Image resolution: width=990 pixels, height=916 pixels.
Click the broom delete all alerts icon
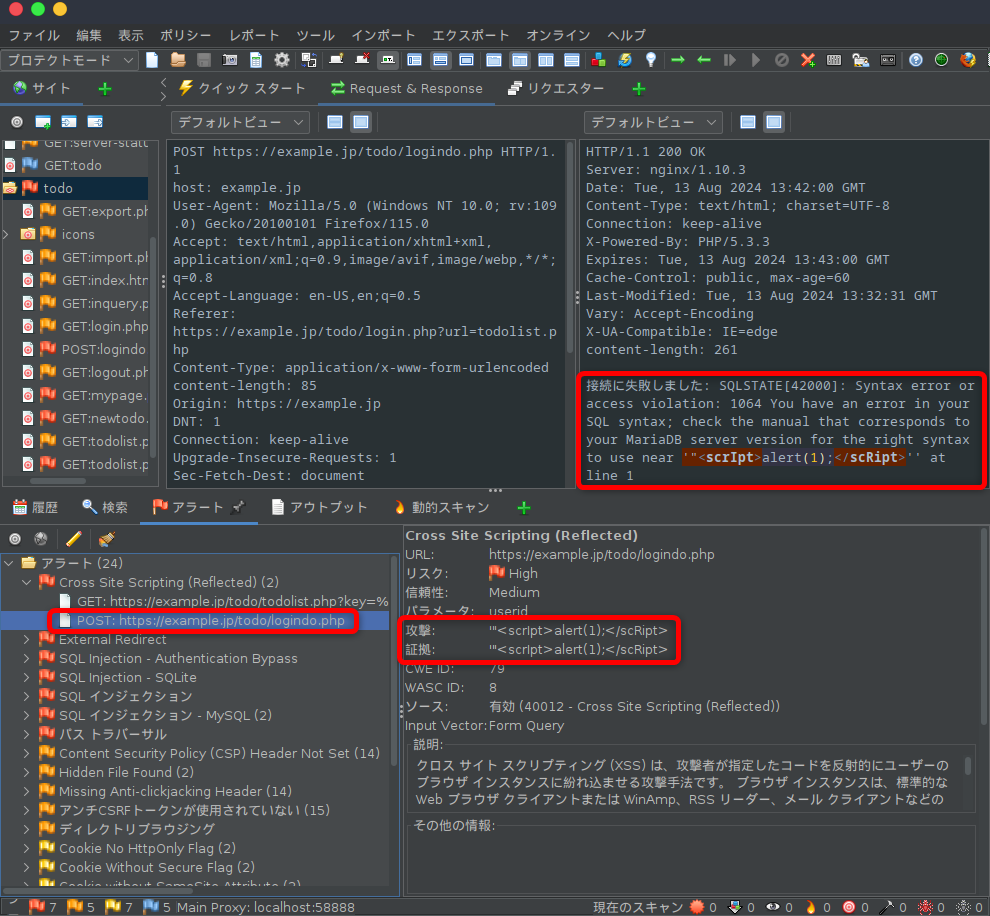coord(106,538)
